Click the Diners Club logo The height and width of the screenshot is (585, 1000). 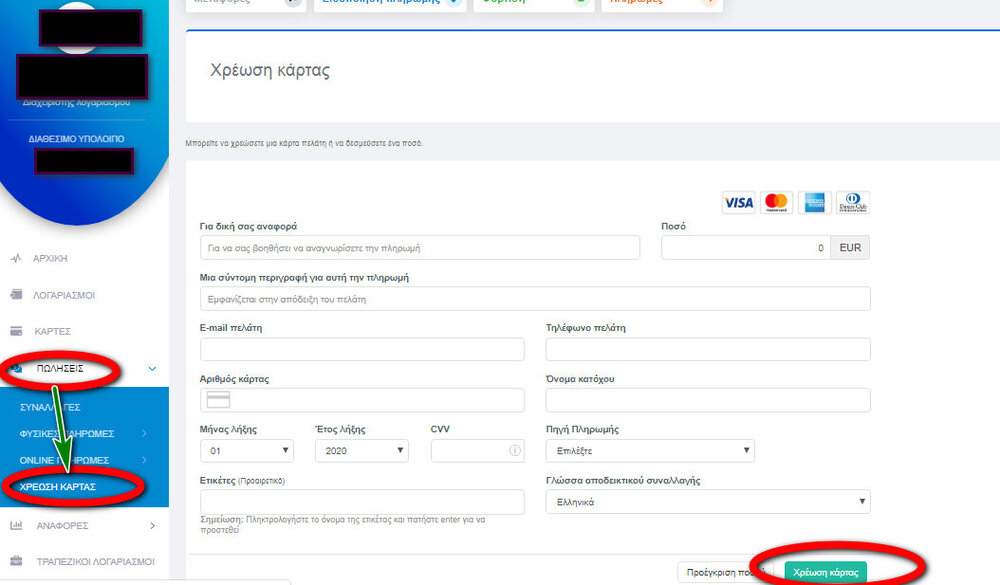[852, 202]
